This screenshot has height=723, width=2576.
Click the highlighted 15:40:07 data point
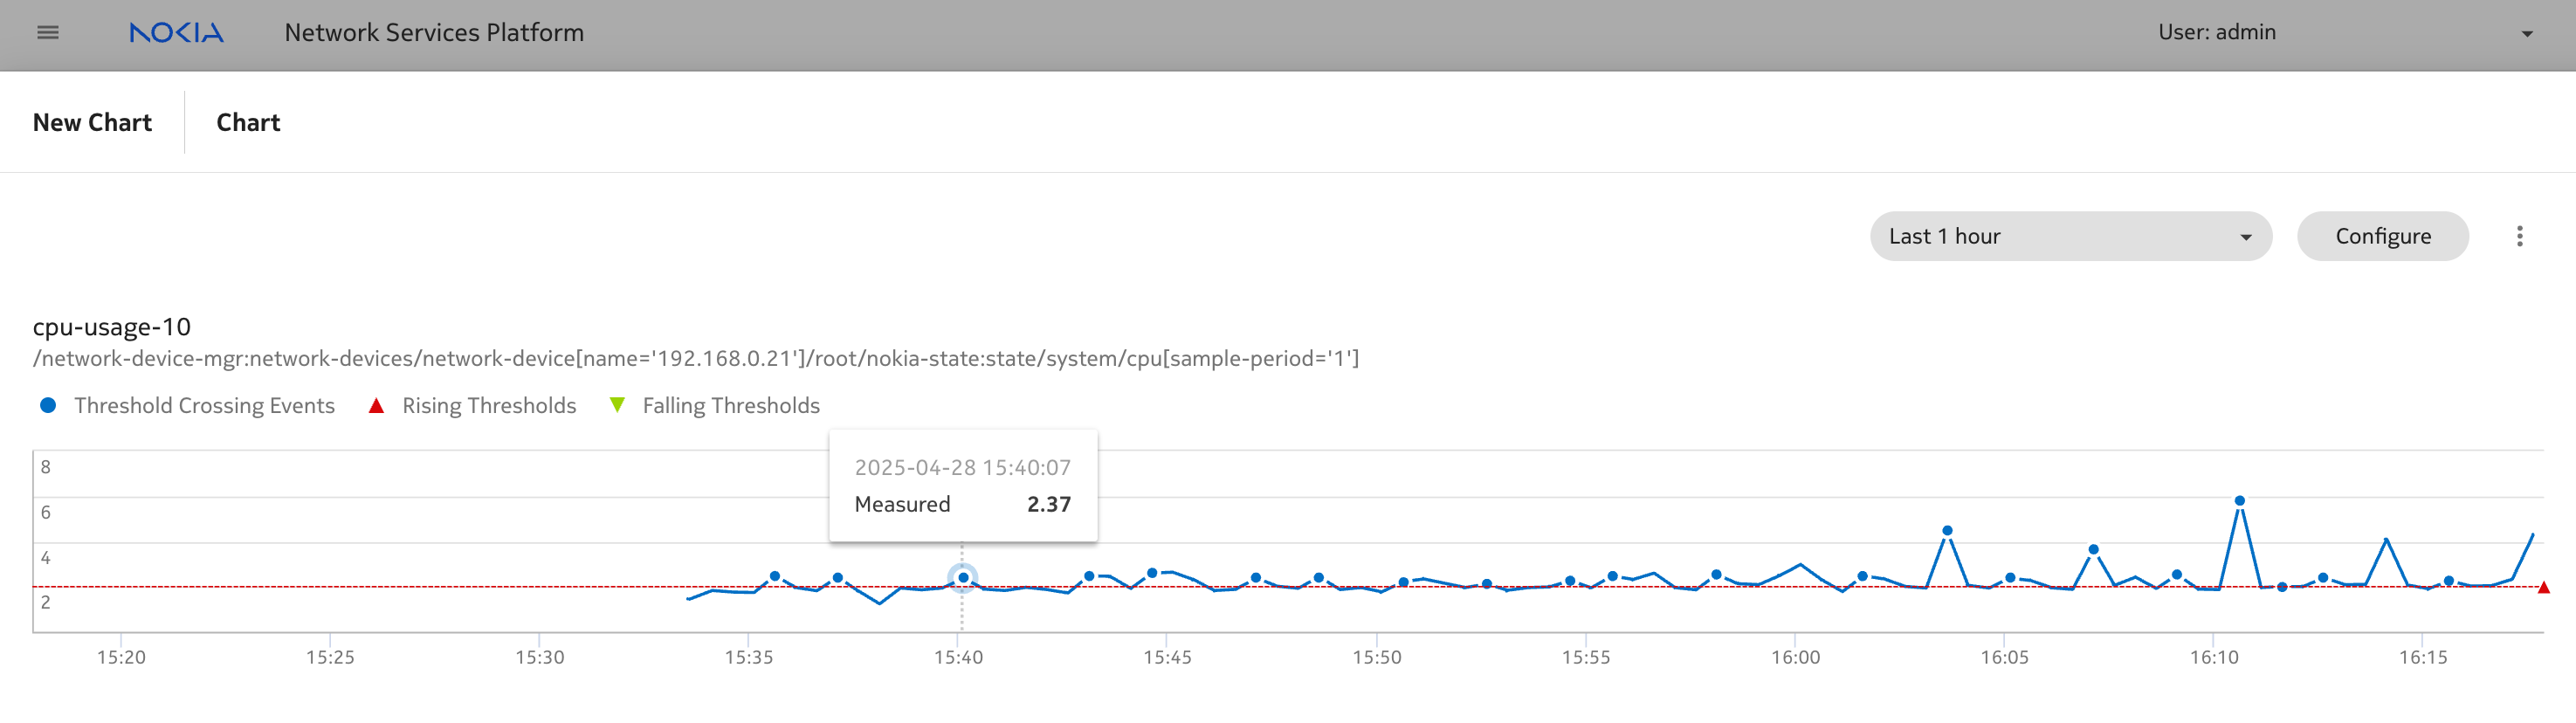click(x=962, y=577)
